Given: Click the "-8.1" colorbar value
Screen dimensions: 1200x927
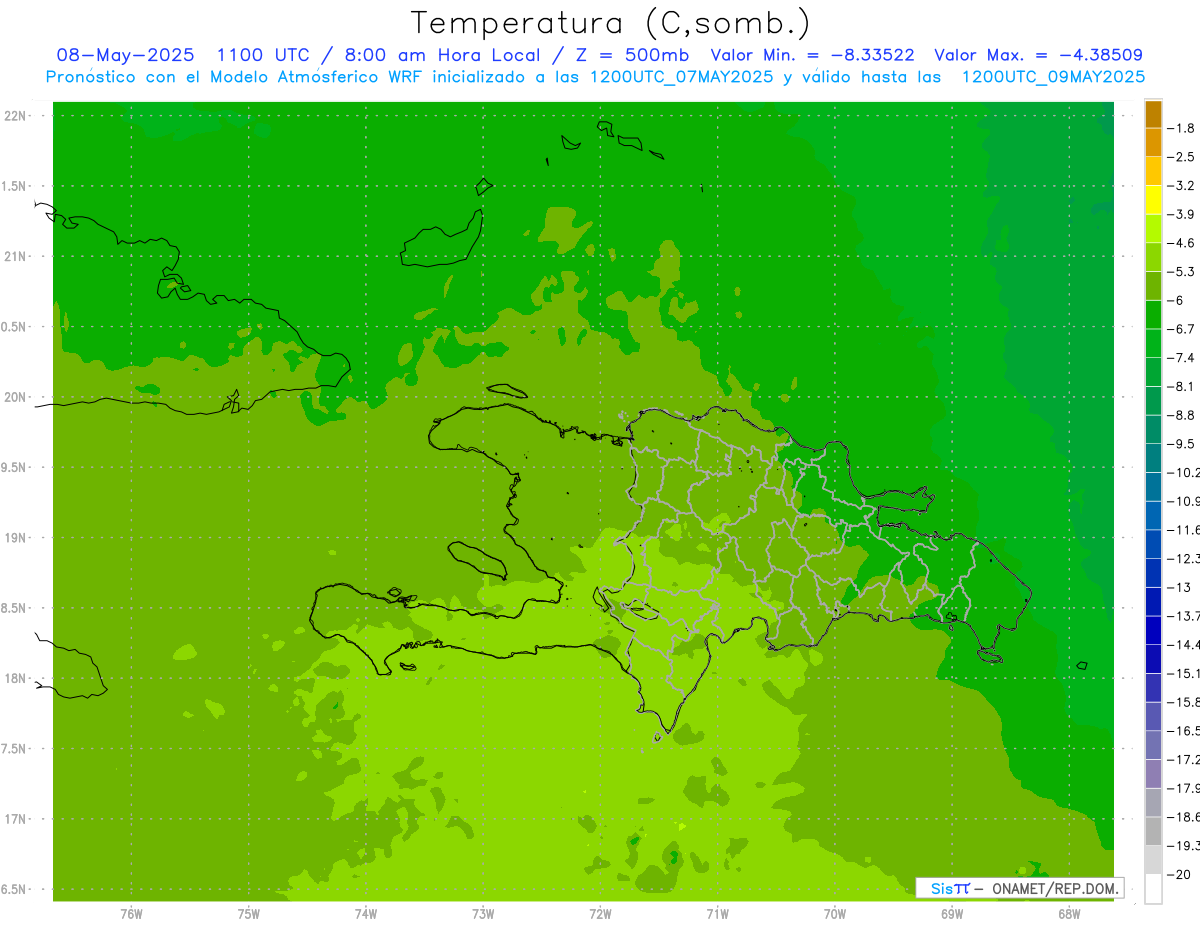Looking at the screenshot, I should point(1181,386).
